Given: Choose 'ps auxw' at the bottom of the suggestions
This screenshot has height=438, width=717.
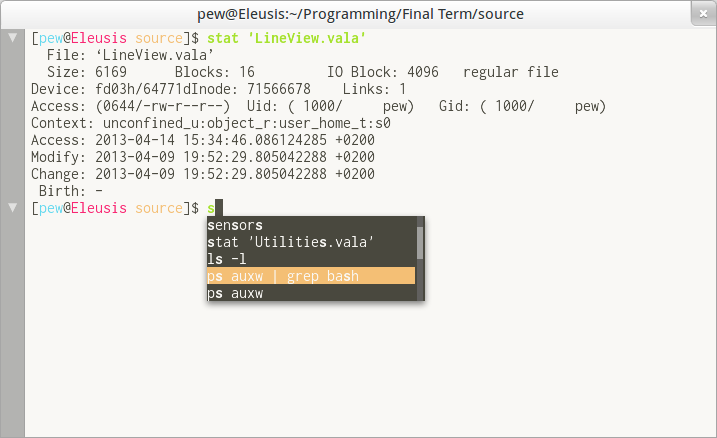Looking at the screenshot, I should pos(311,293).
